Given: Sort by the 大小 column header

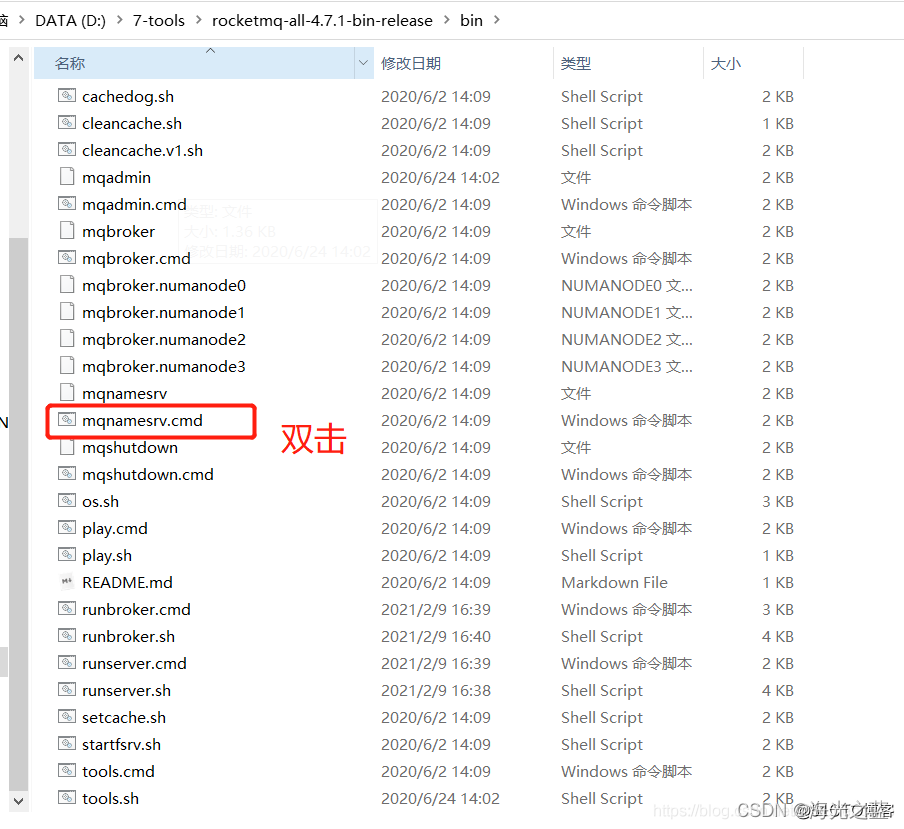Looking at the screenshot, I should point(725,63).
